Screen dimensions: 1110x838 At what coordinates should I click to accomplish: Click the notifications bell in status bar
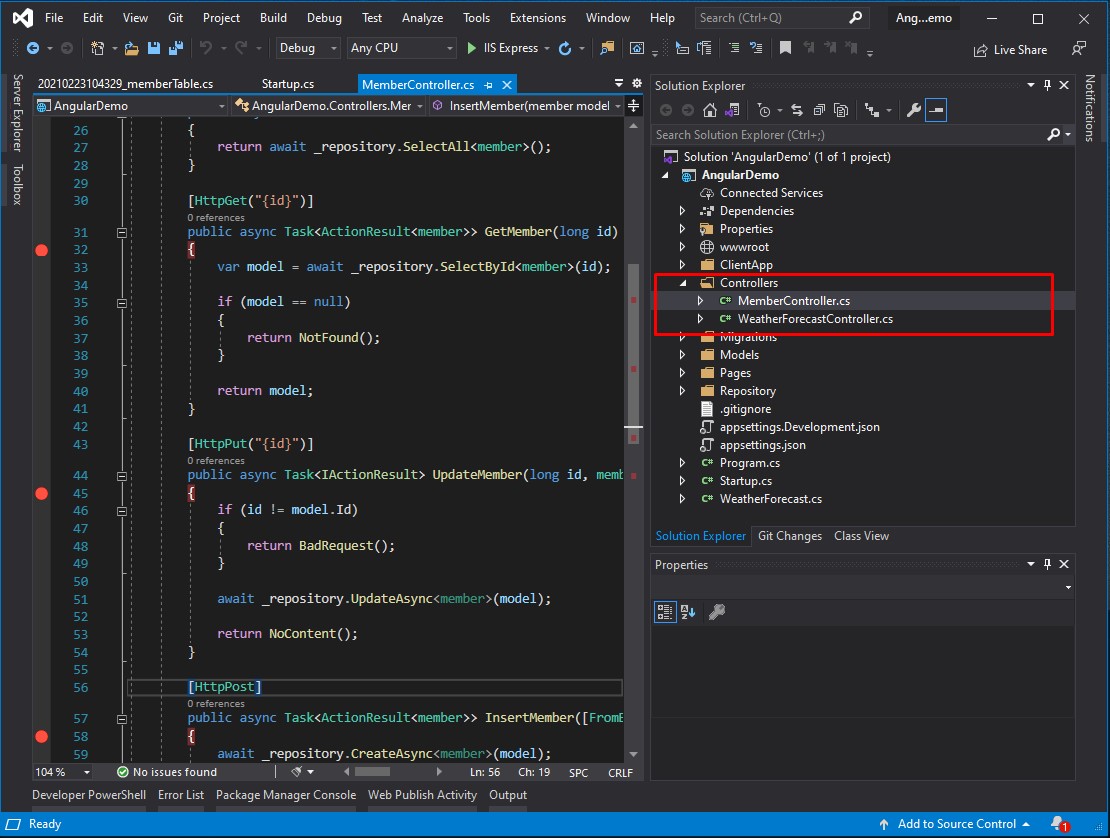(x=1059, y=824)
